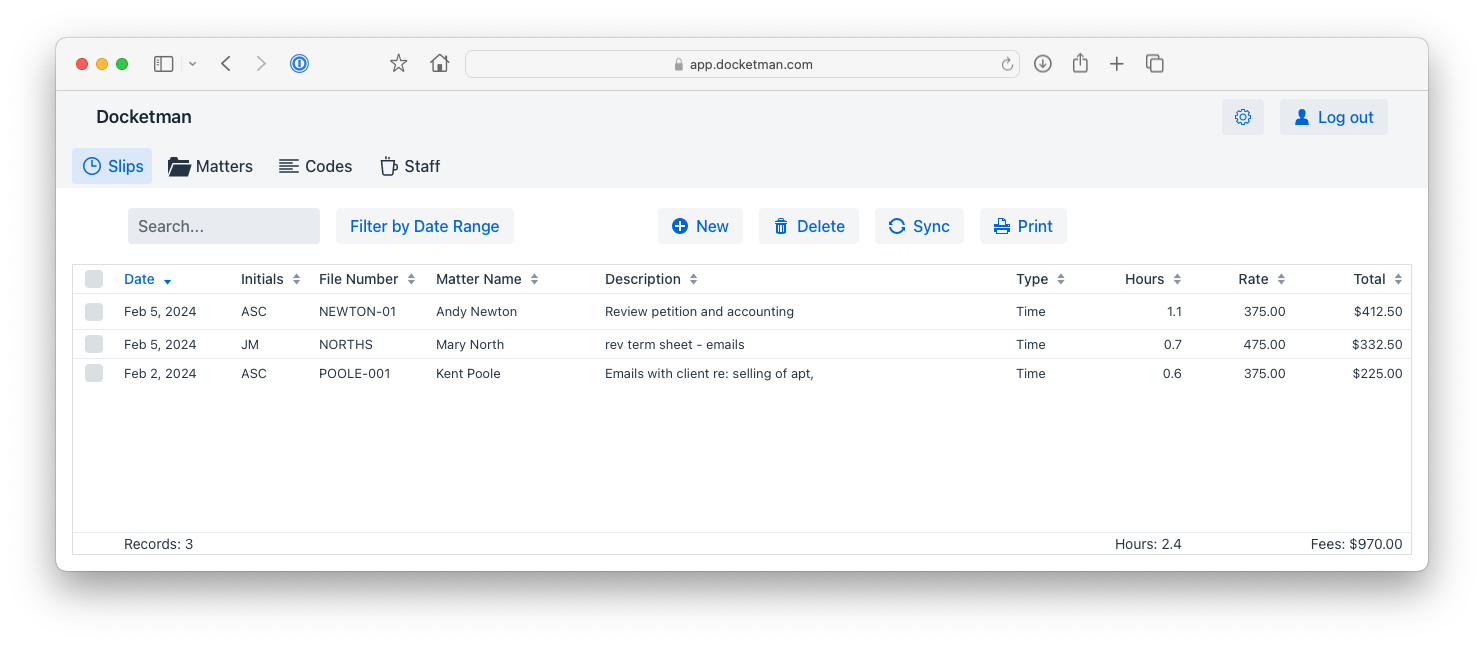The height and width of the screenshot is (645, 1484).
Task: Open Filter by Date Range
Action: (x=425, y=226)
